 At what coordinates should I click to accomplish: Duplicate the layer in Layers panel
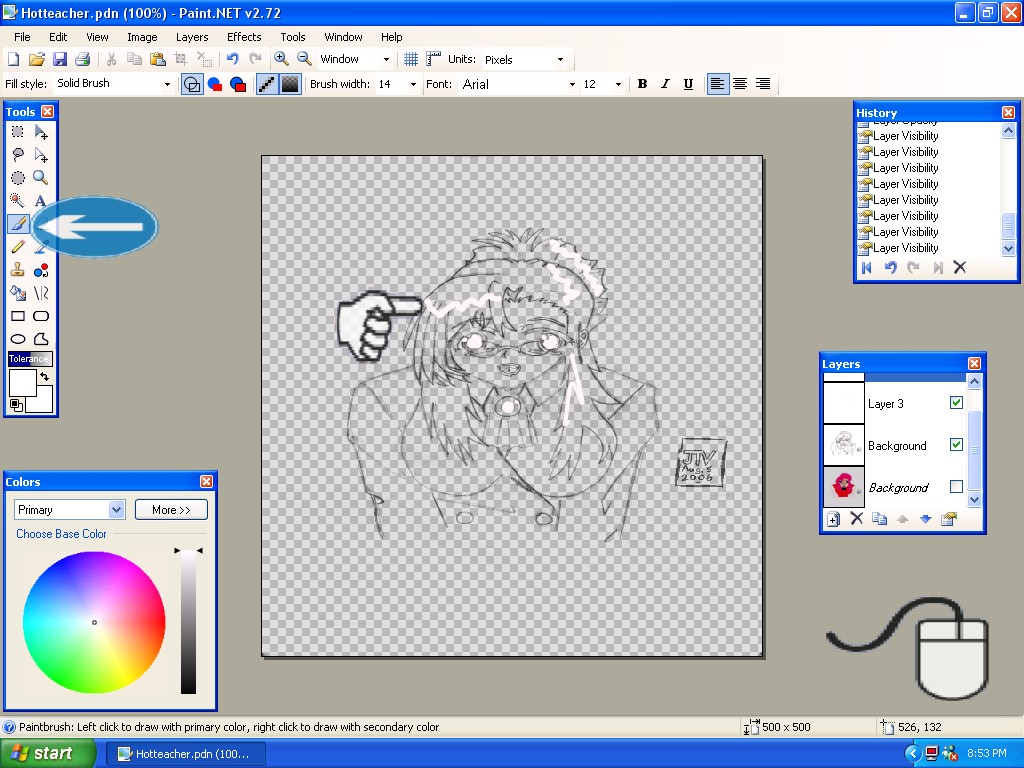coord(880,519)
